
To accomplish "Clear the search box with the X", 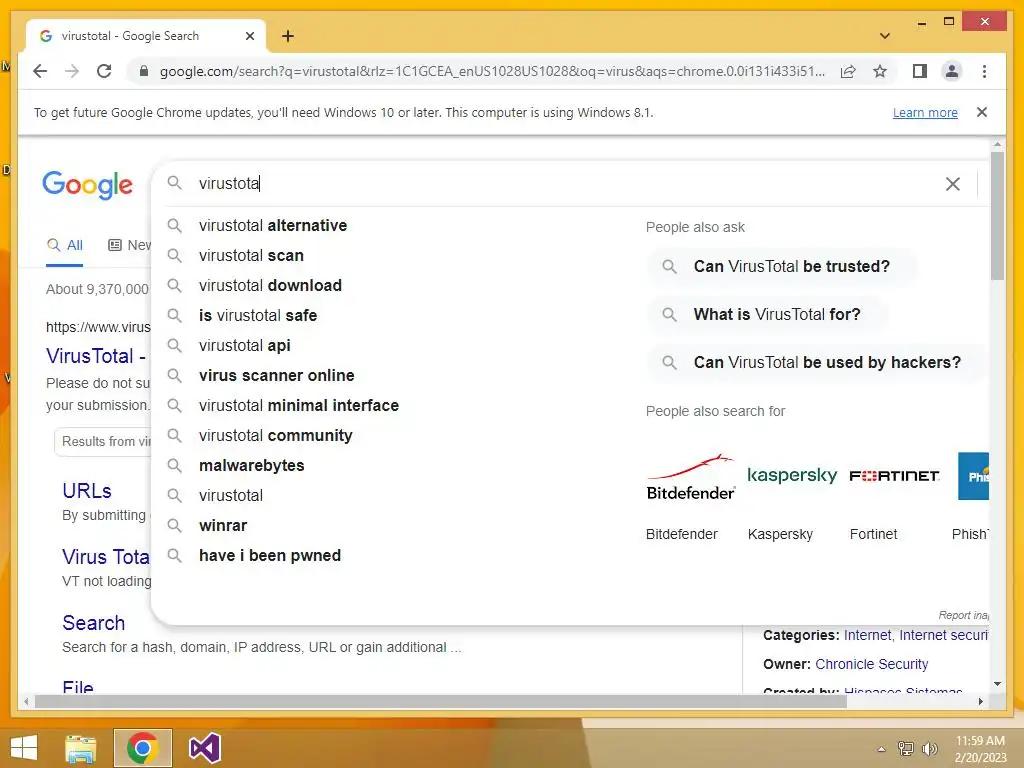I will coord(953,184).
